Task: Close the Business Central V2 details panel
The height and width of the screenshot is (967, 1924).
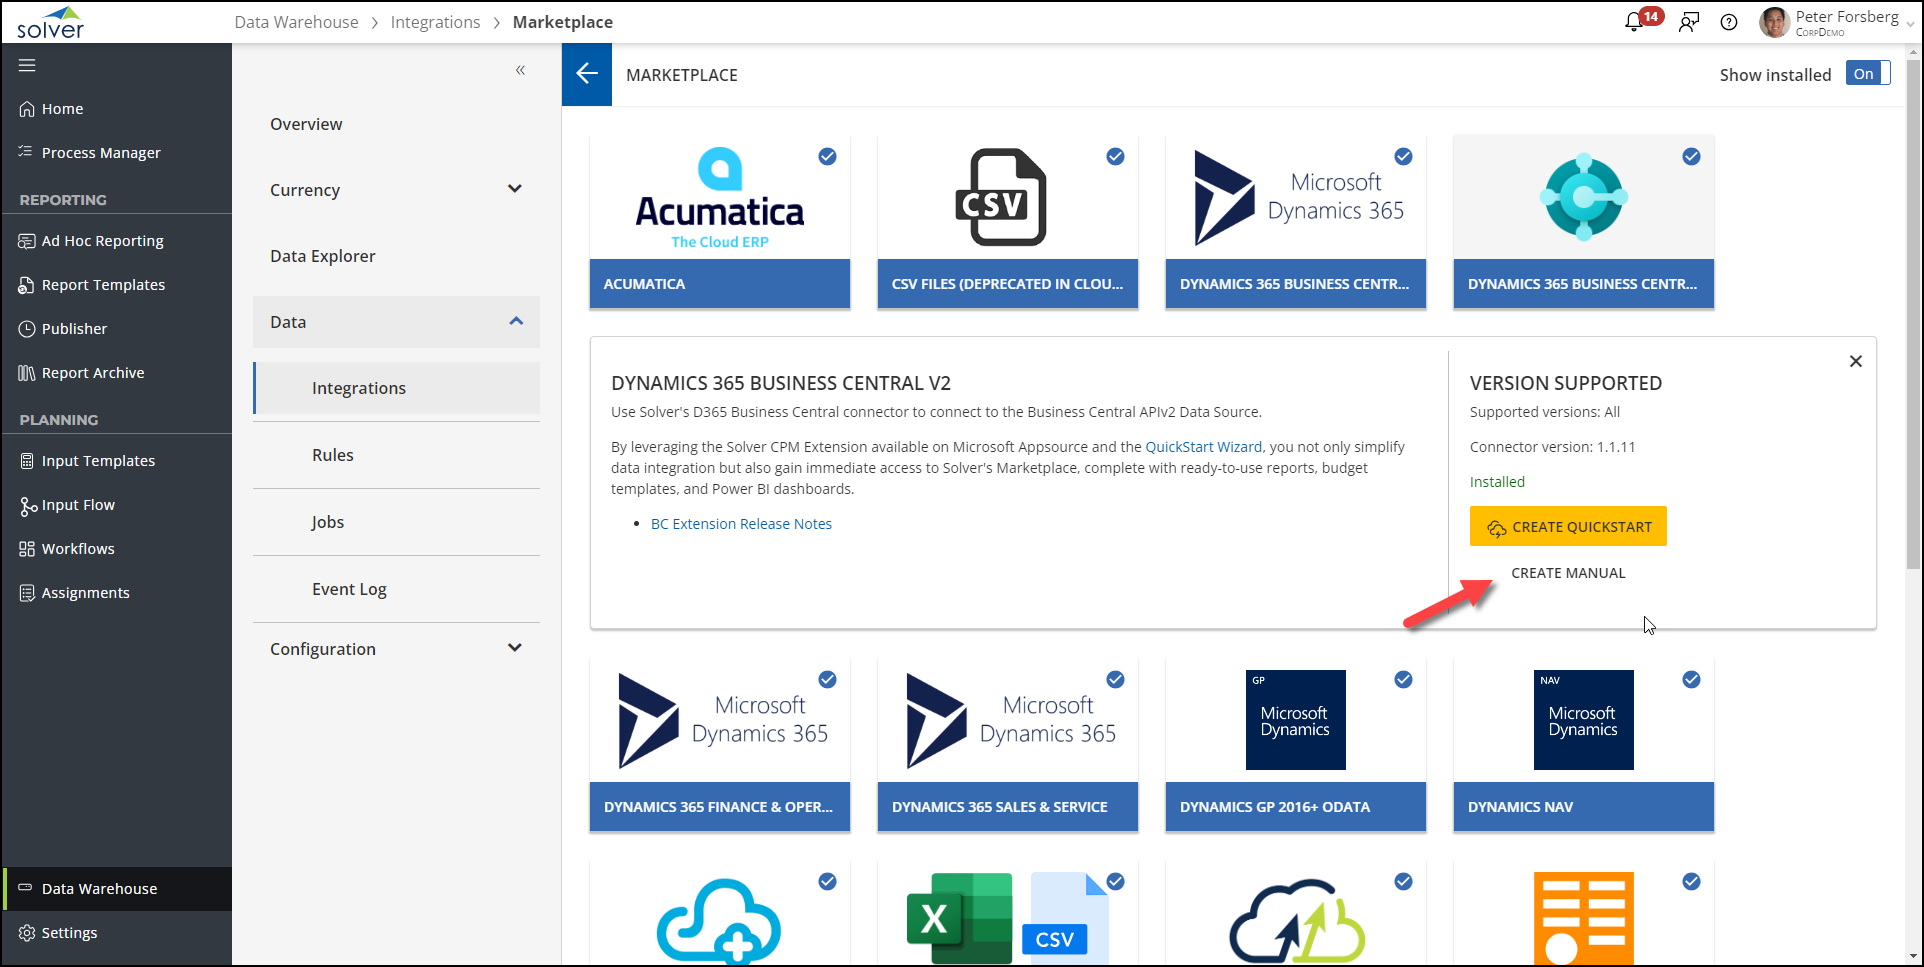Action: click(x=1855, y=361)
